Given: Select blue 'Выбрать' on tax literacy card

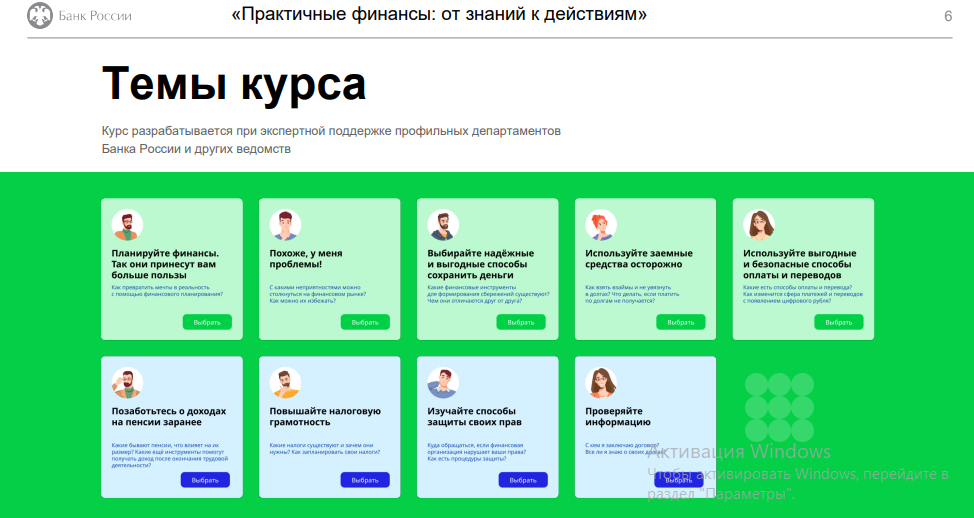Looking at the screenshot, I should coord(365,480).
